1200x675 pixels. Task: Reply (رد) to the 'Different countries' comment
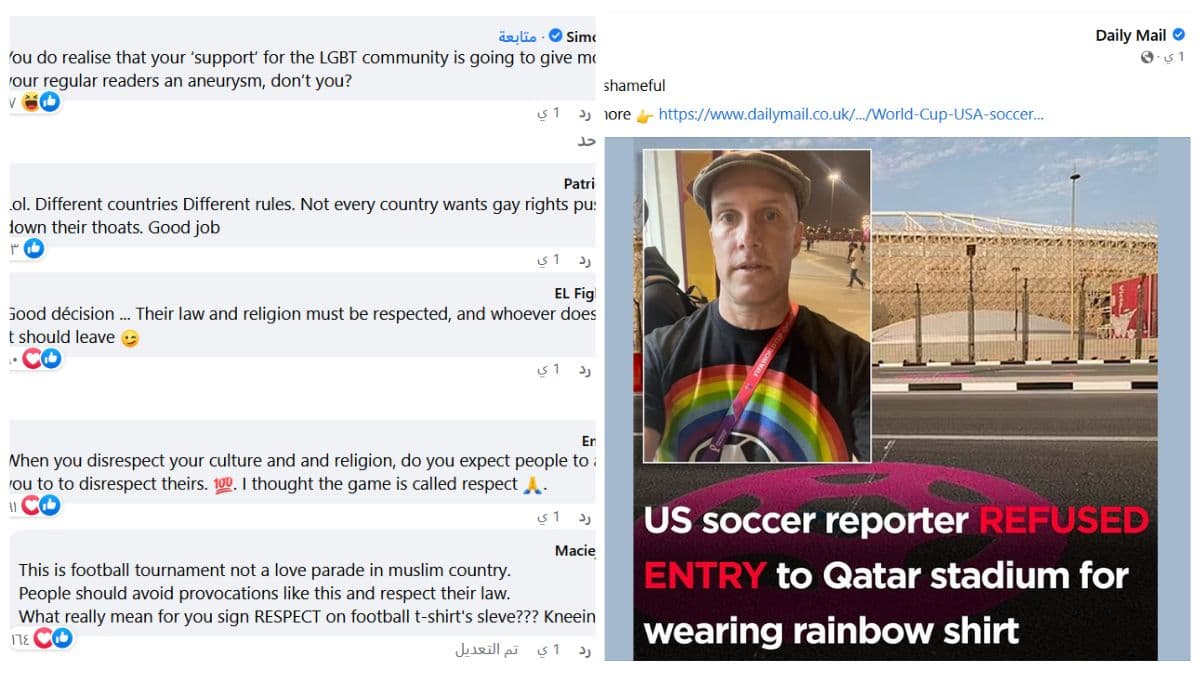point(584,259)
